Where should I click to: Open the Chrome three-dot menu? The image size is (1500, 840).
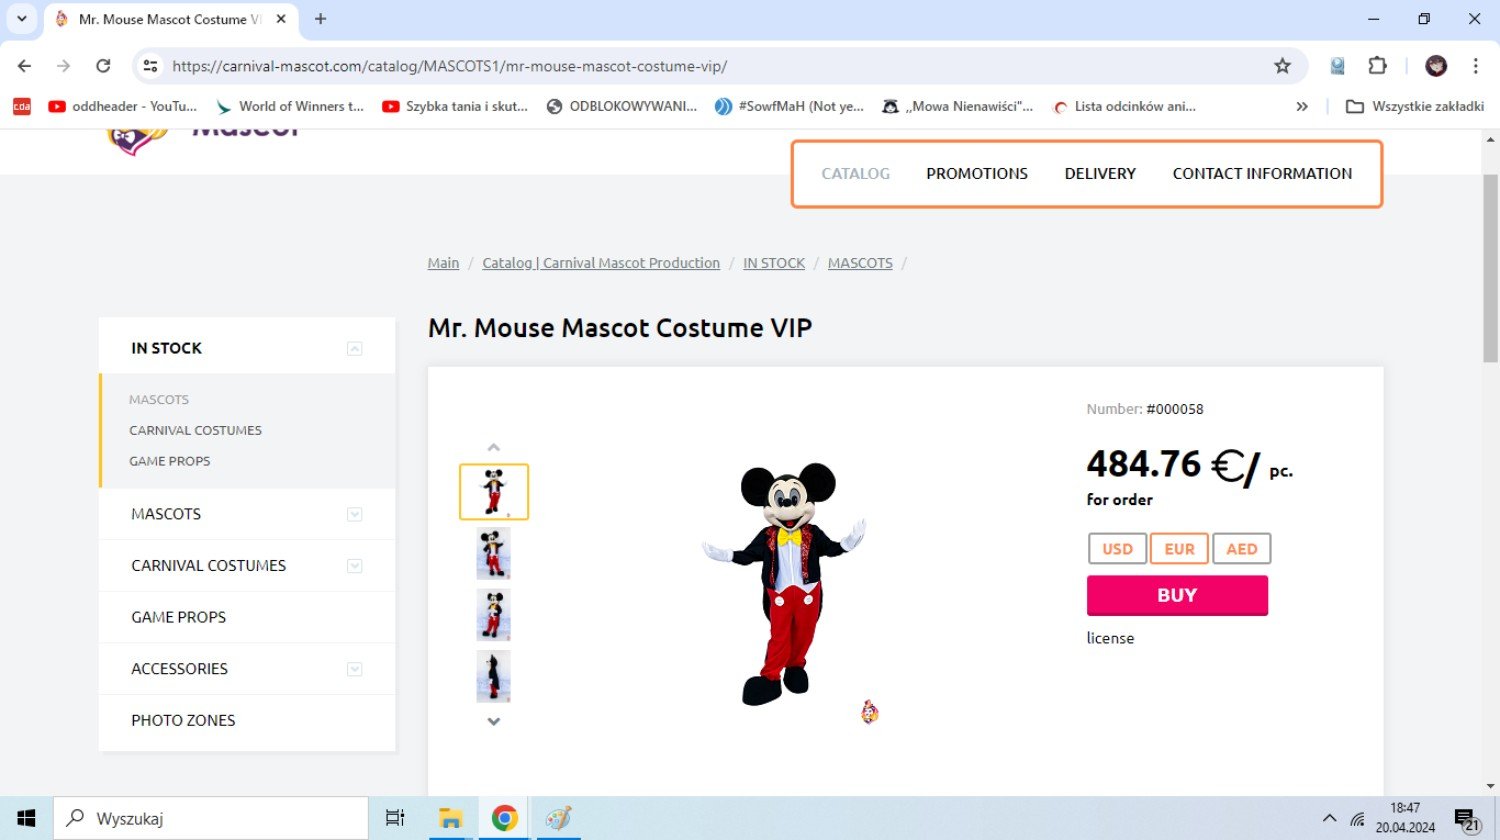click(1476, 66)
